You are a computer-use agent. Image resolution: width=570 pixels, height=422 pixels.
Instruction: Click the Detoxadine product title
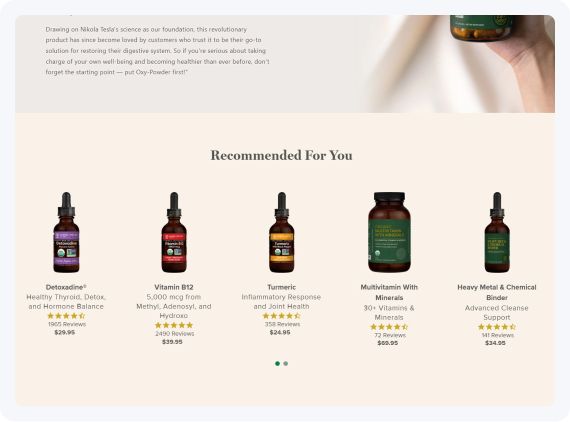[66, 287]
